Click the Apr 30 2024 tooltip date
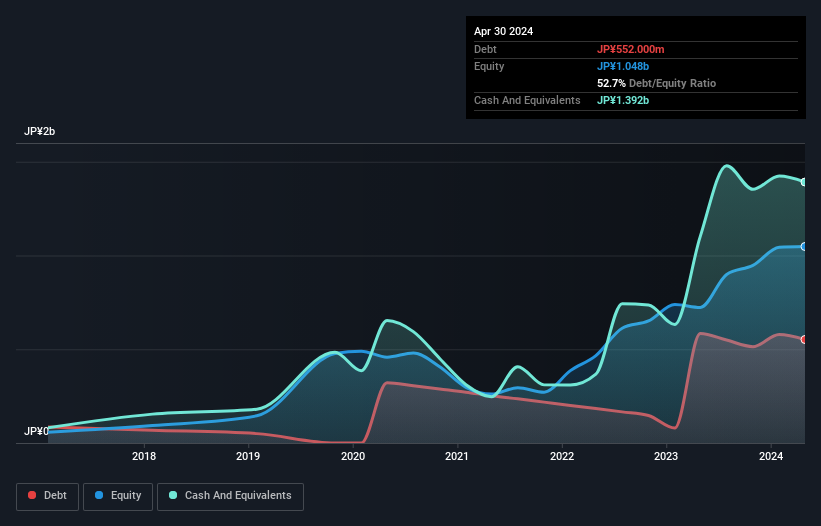The width and height of the screenshot is (821, 526). click(504, 31)
